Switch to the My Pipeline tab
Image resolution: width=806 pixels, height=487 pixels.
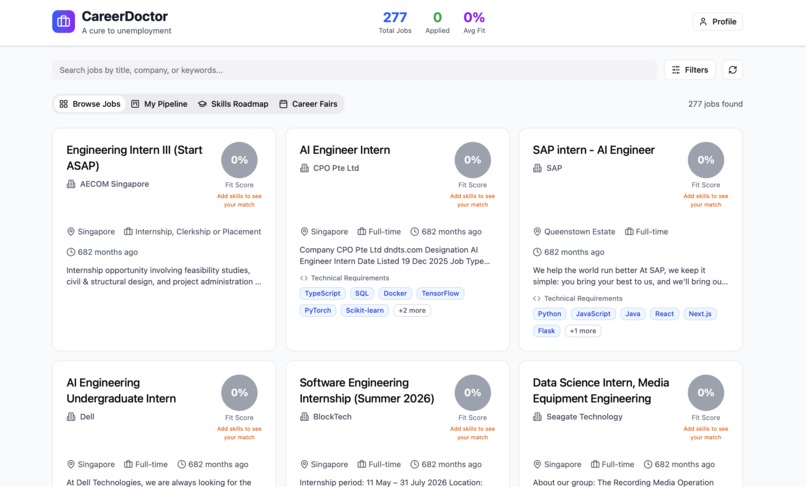click(x=159, y=104)
